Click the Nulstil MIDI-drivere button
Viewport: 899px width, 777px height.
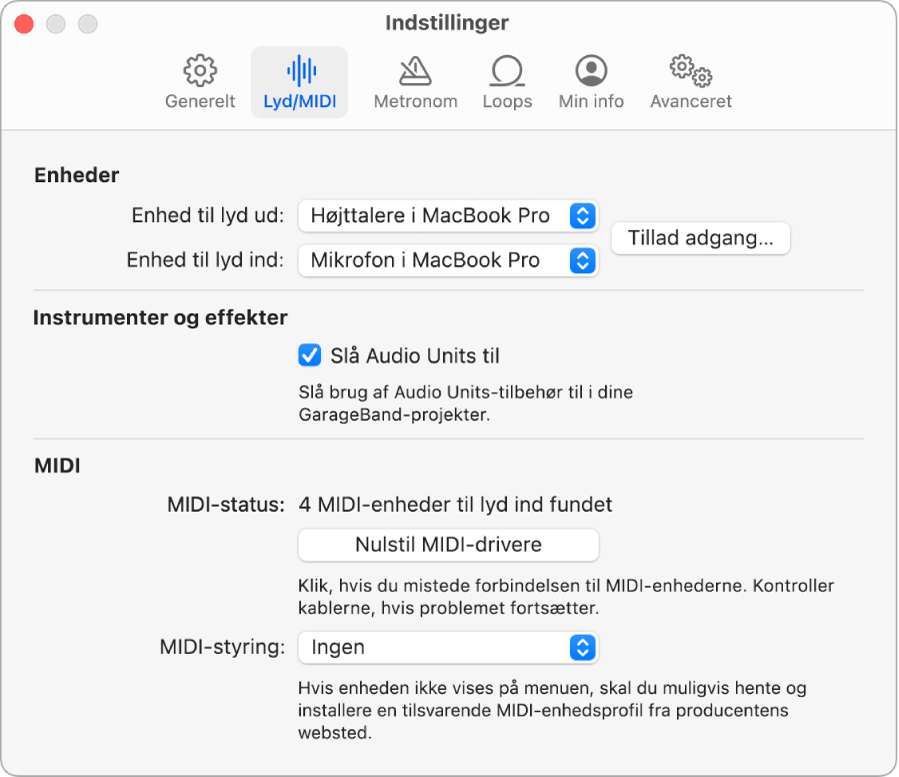click(x=448, y=545)
